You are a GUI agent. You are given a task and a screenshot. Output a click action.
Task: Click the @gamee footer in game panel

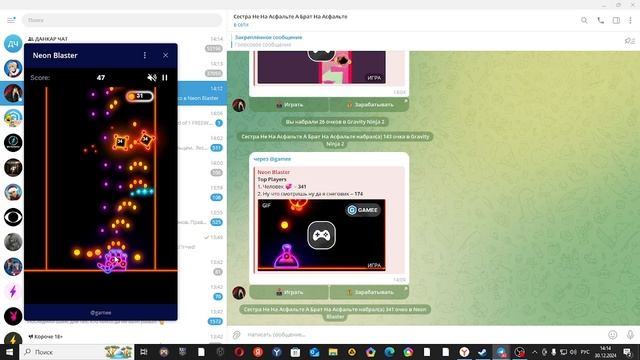pyautogui.click(x=100, y=312)
